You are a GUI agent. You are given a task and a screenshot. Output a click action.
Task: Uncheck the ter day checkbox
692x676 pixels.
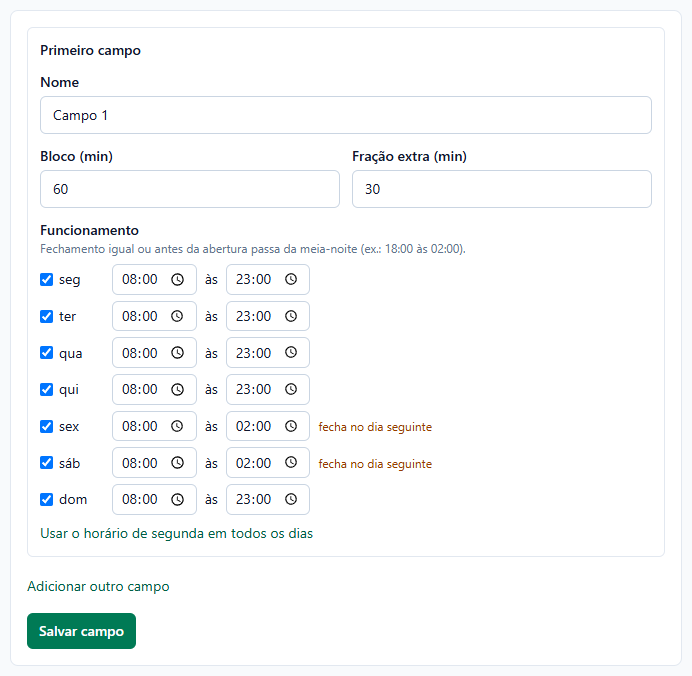click(x=46, y=316)
